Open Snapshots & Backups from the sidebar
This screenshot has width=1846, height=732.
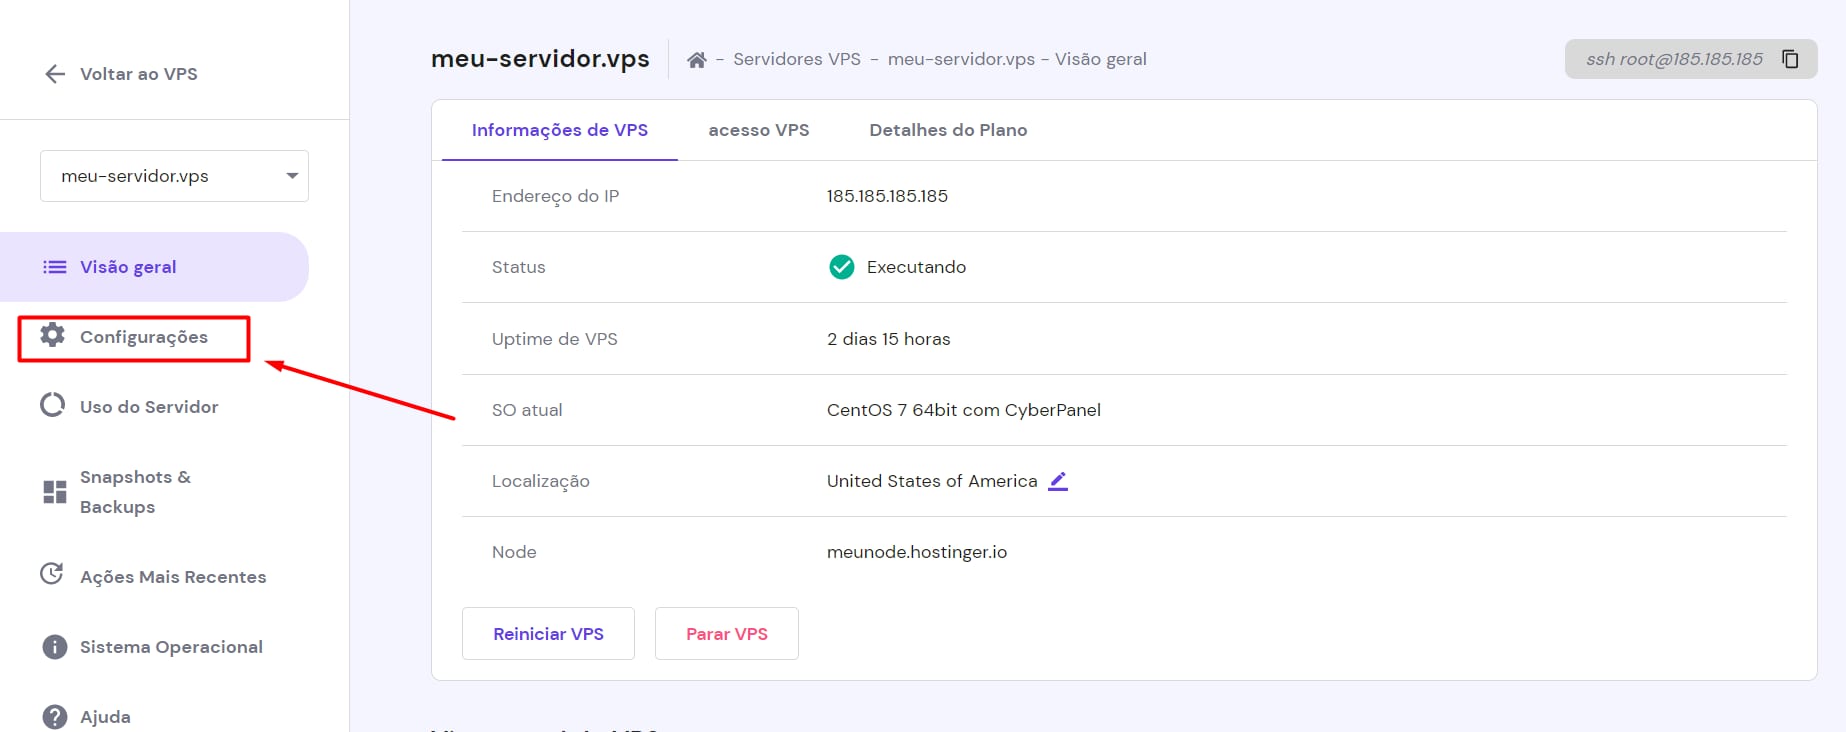(x=135, y=492)
